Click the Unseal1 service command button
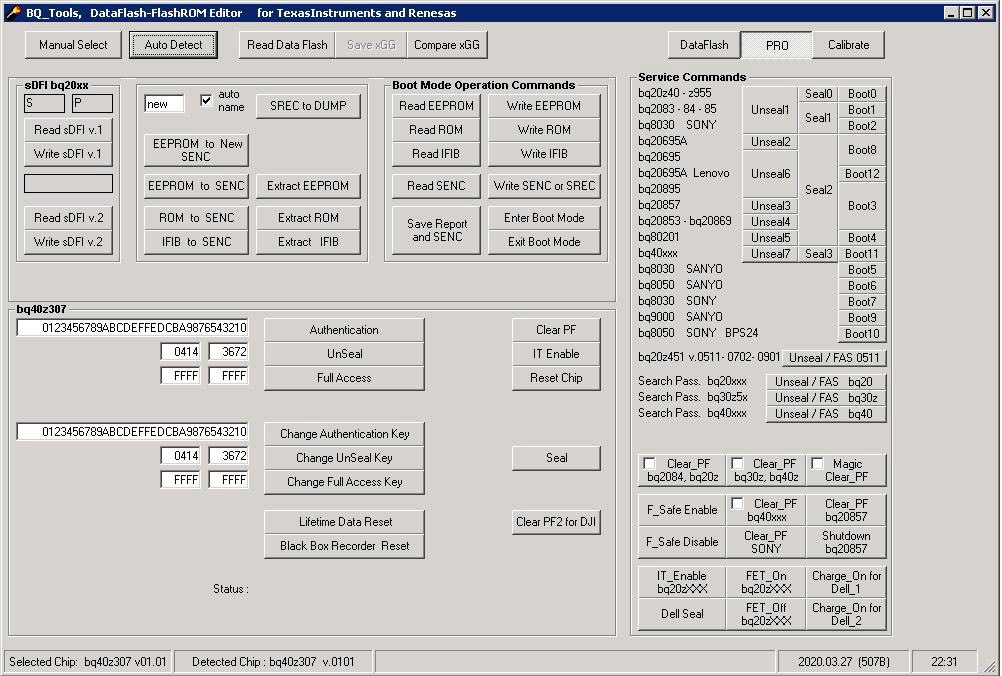Screen dimensions: 1002x676 click(770, 110)
